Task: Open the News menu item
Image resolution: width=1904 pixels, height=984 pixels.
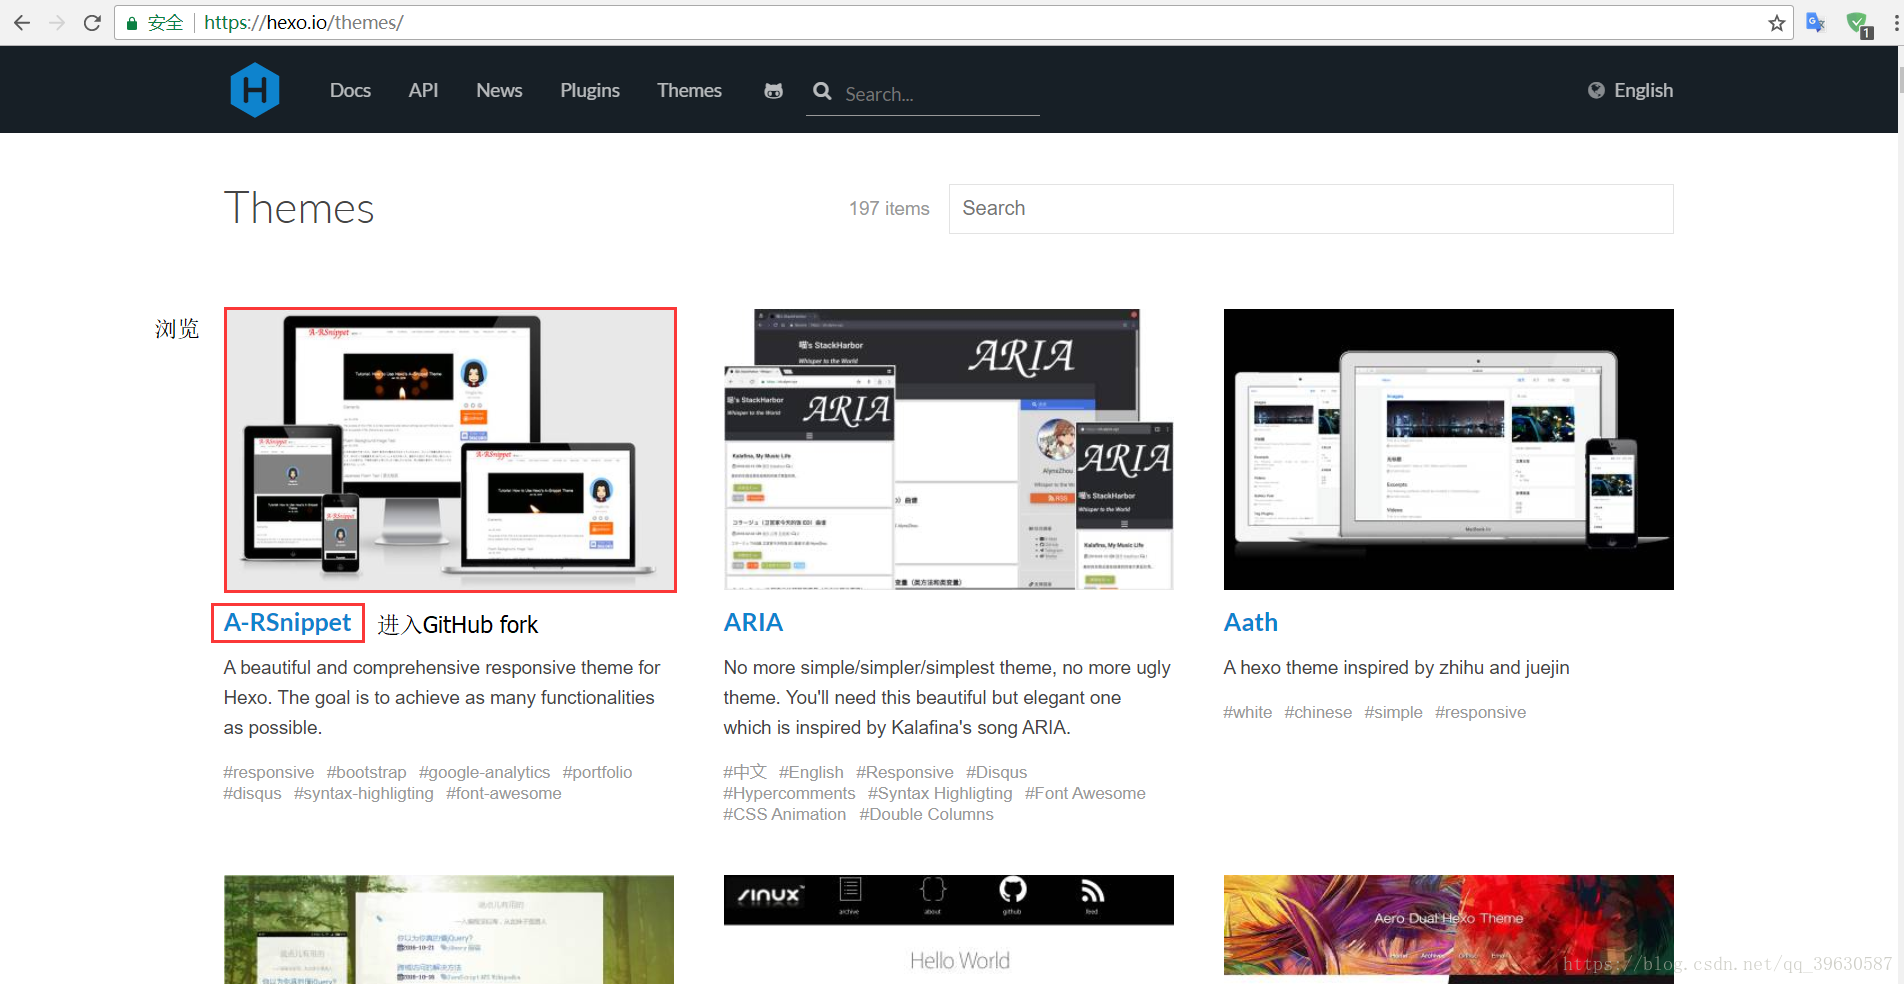Action: [x=499, y=90]
